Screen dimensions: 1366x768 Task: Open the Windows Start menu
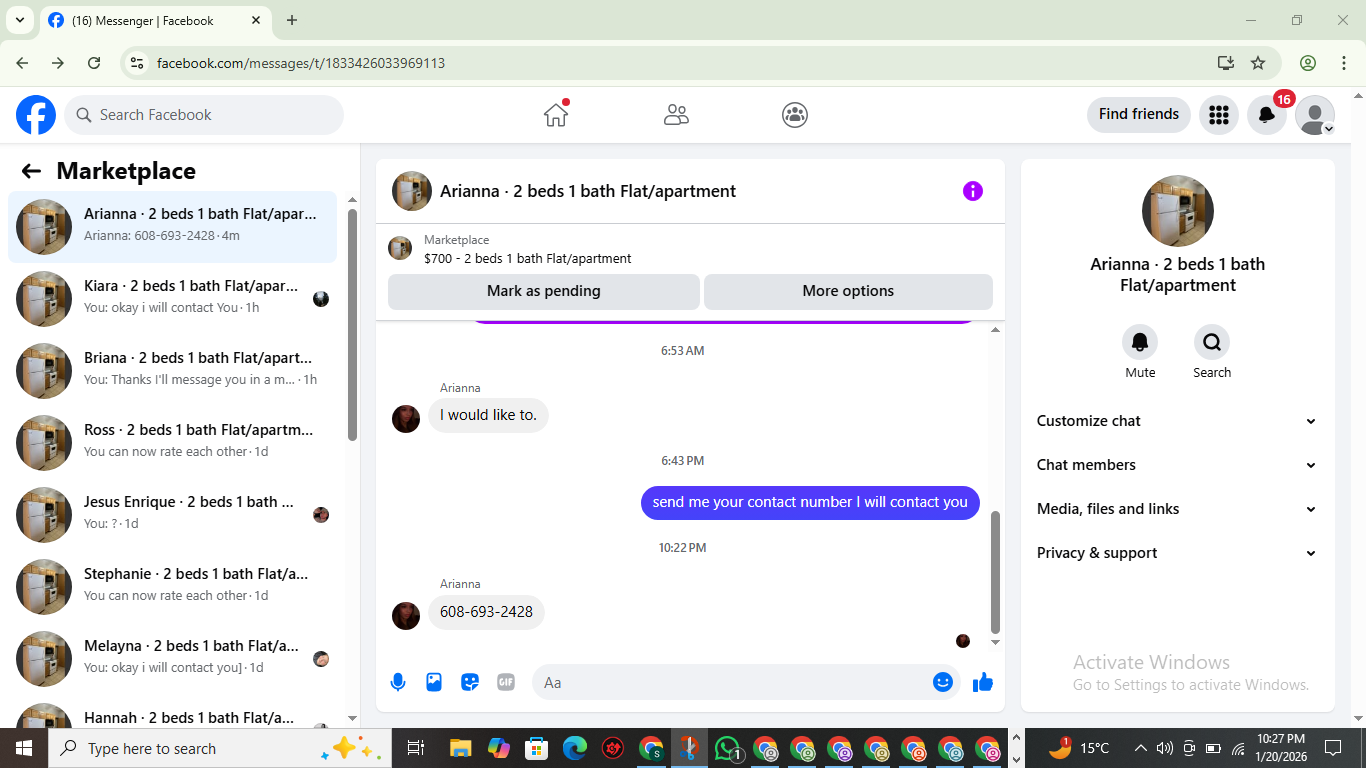coord(24,748)
